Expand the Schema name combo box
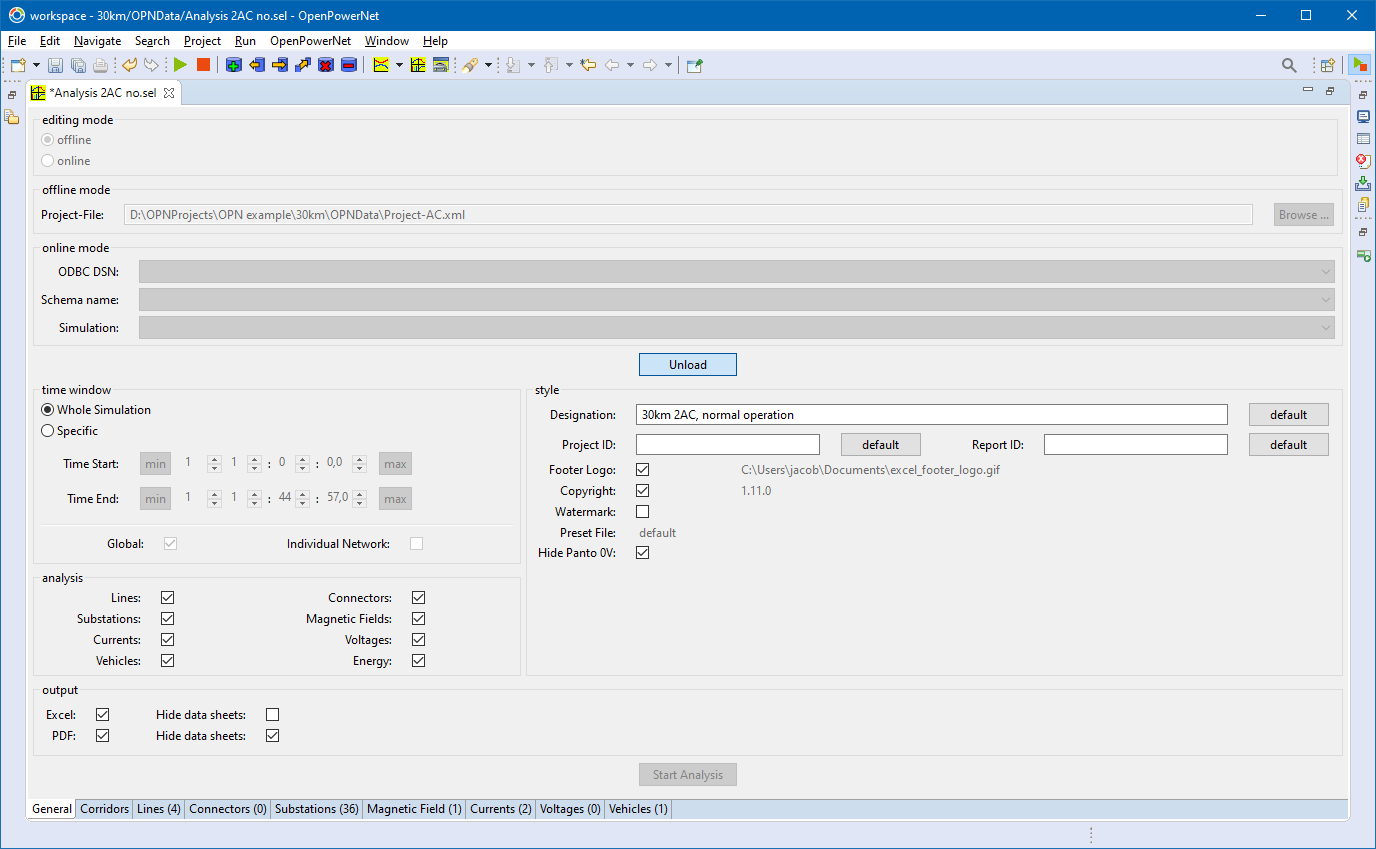The image size is (1376, 849). (1326, 300)
